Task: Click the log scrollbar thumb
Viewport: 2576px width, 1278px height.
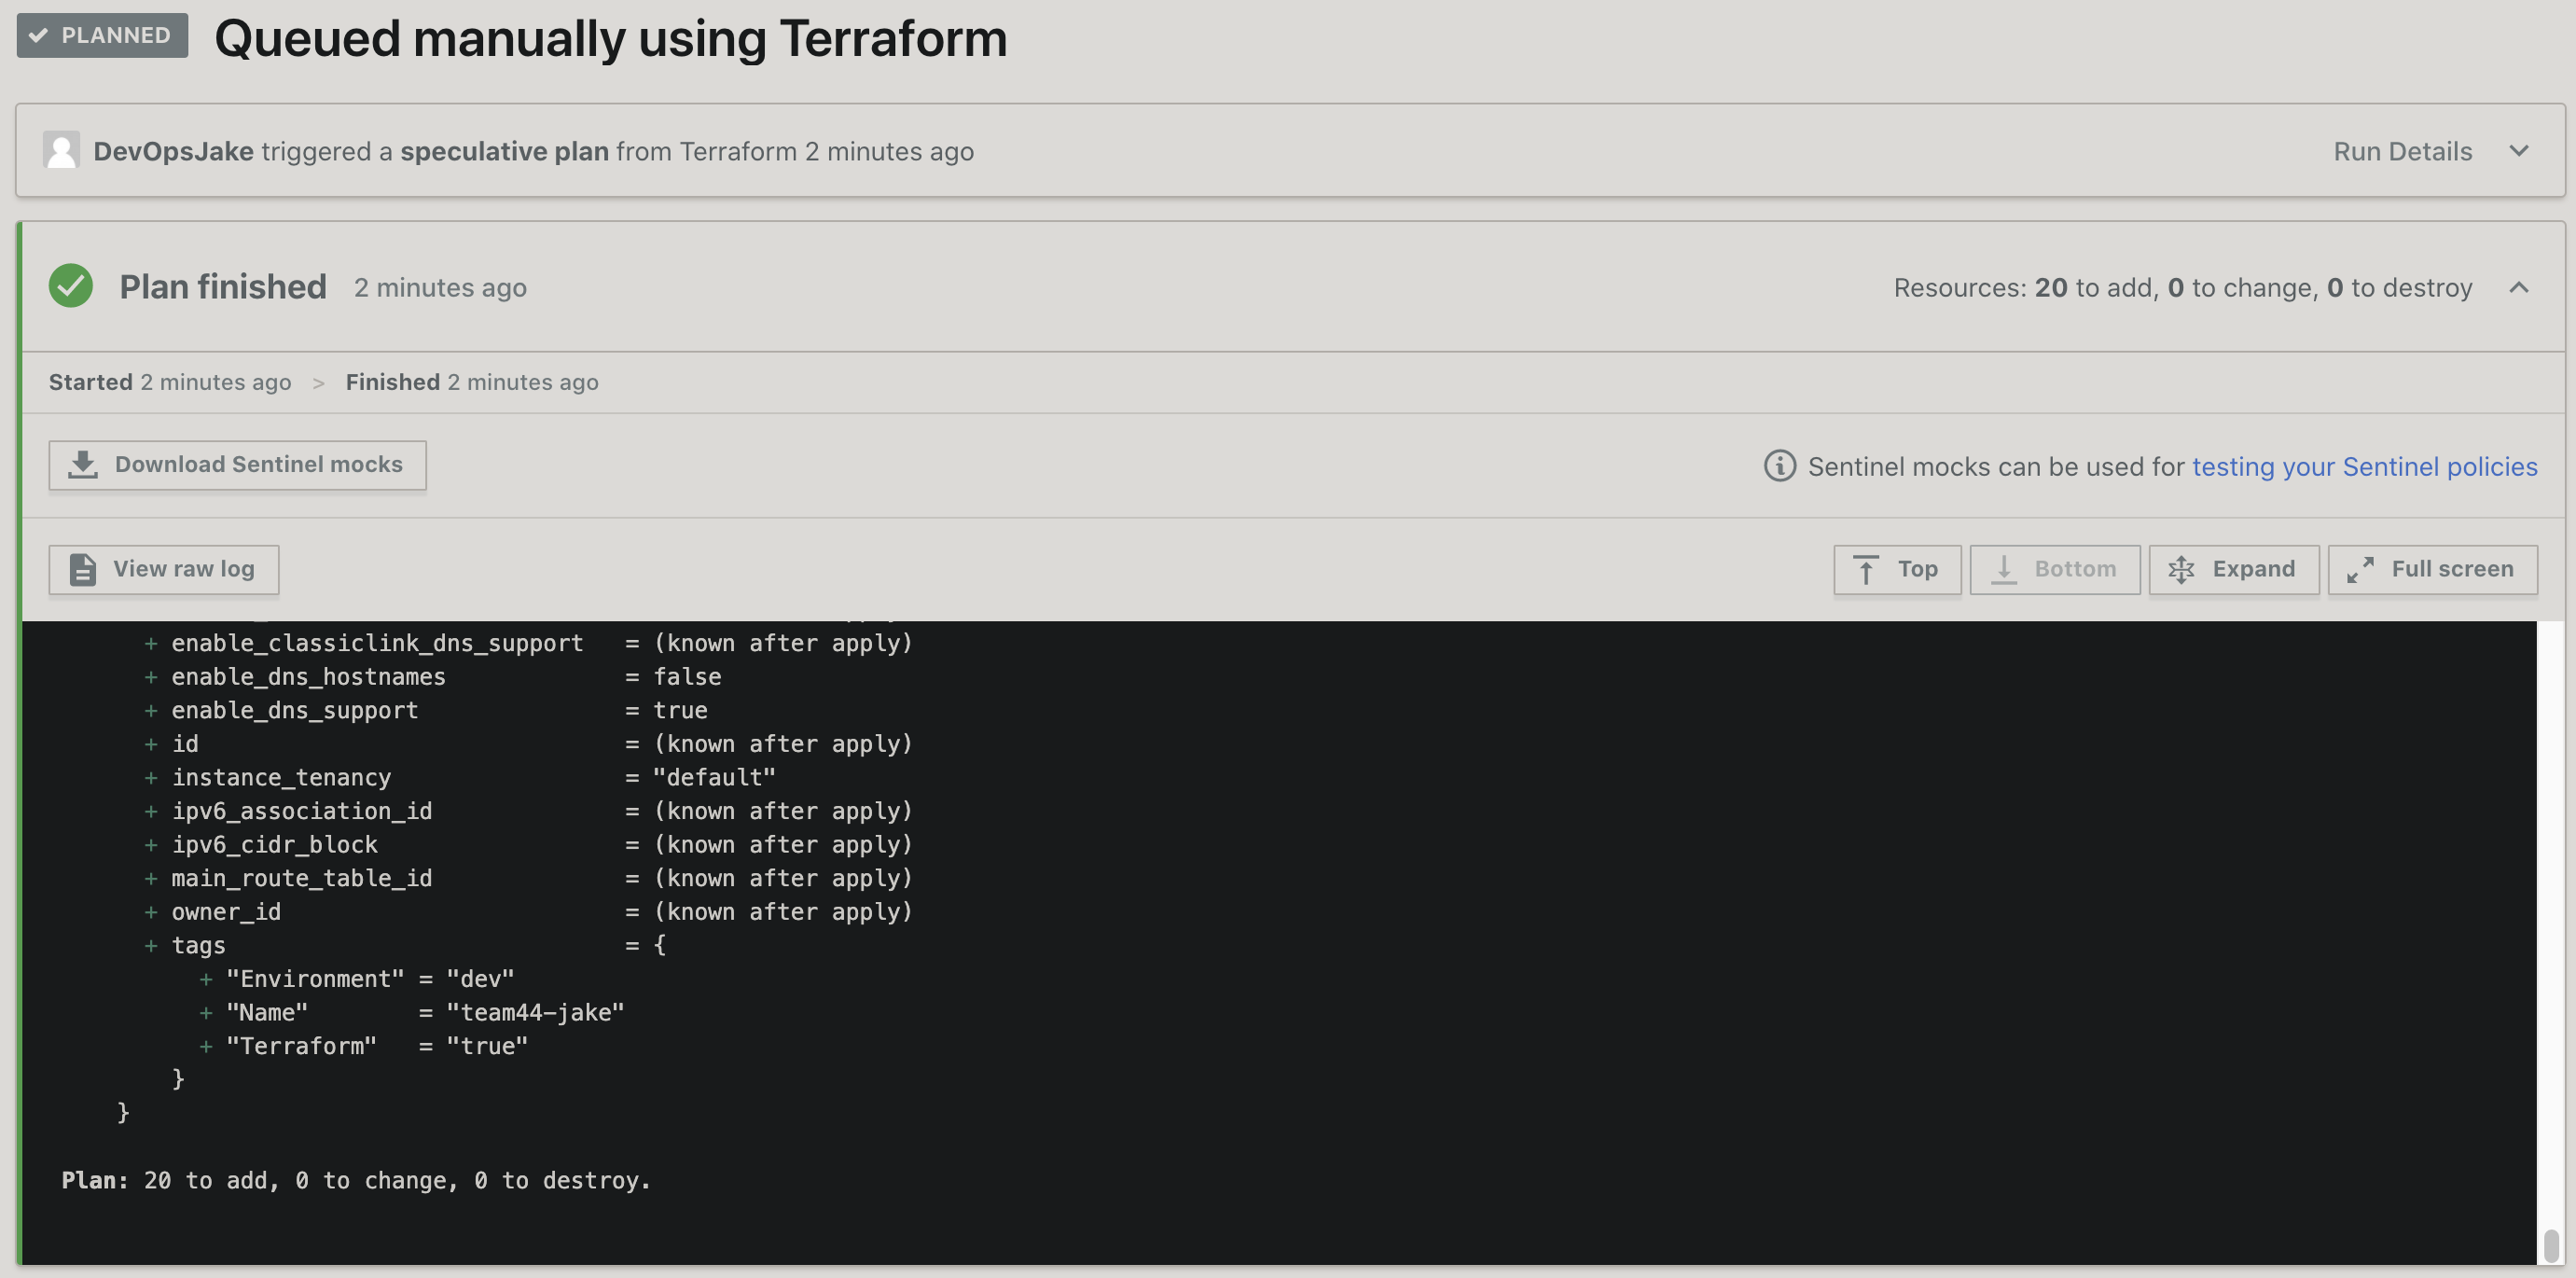Action: click(x=2551, y=1246)
